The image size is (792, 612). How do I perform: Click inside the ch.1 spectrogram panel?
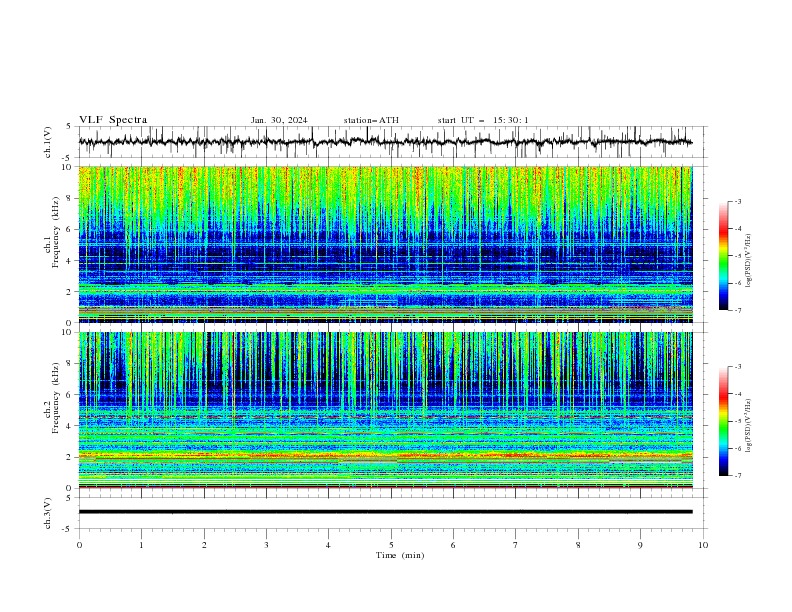(x=385, y=244)
